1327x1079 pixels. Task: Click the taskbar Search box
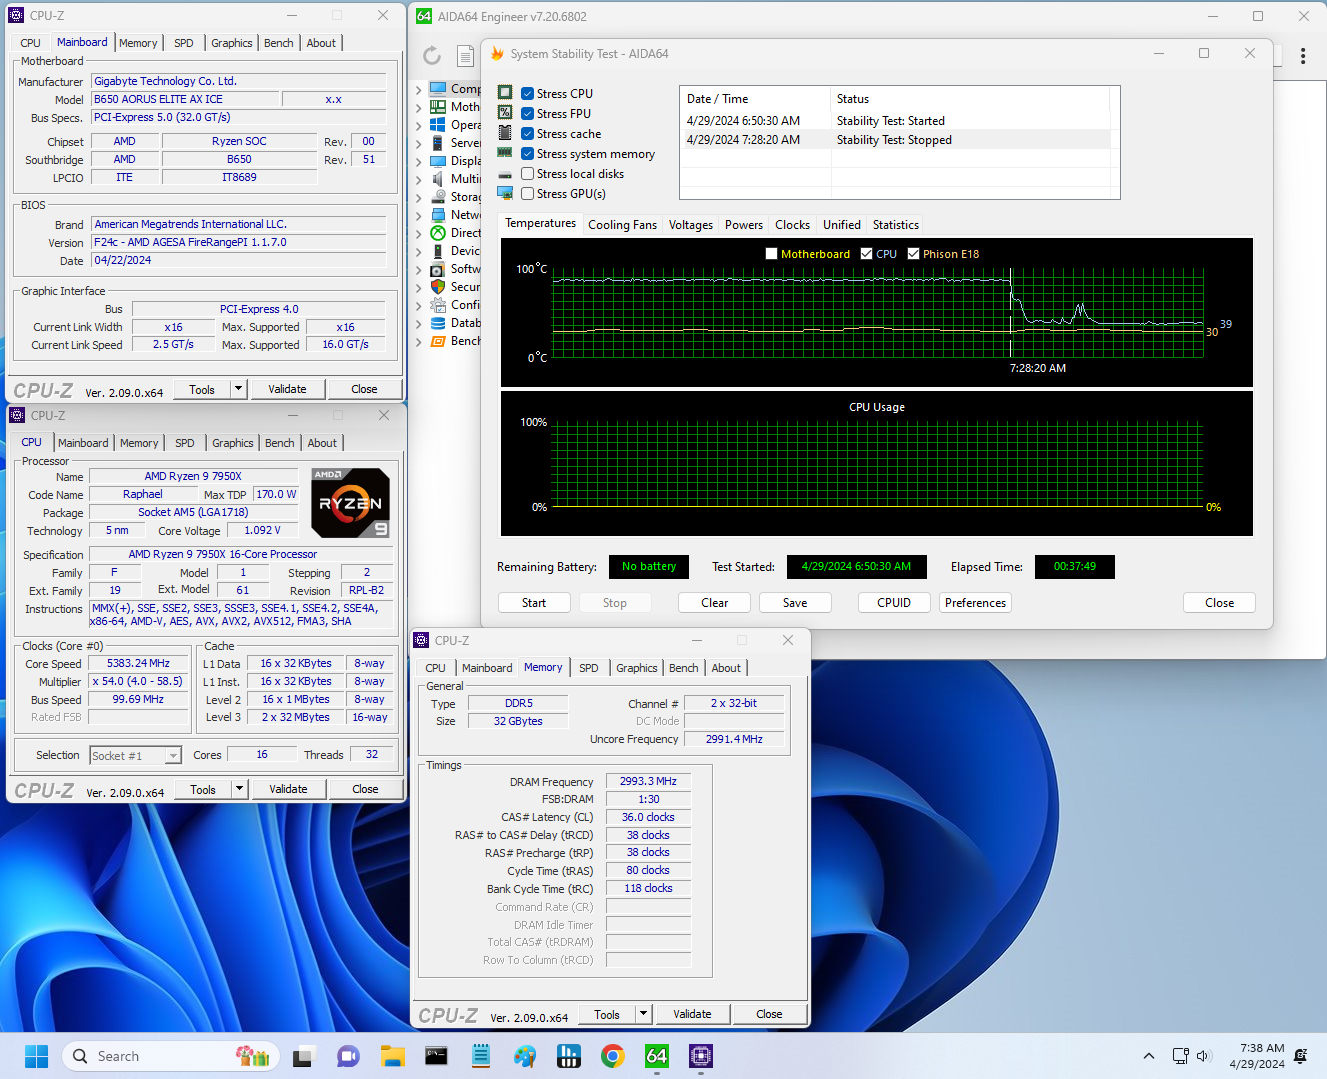pyautogui.click(x=172, y=1056)
